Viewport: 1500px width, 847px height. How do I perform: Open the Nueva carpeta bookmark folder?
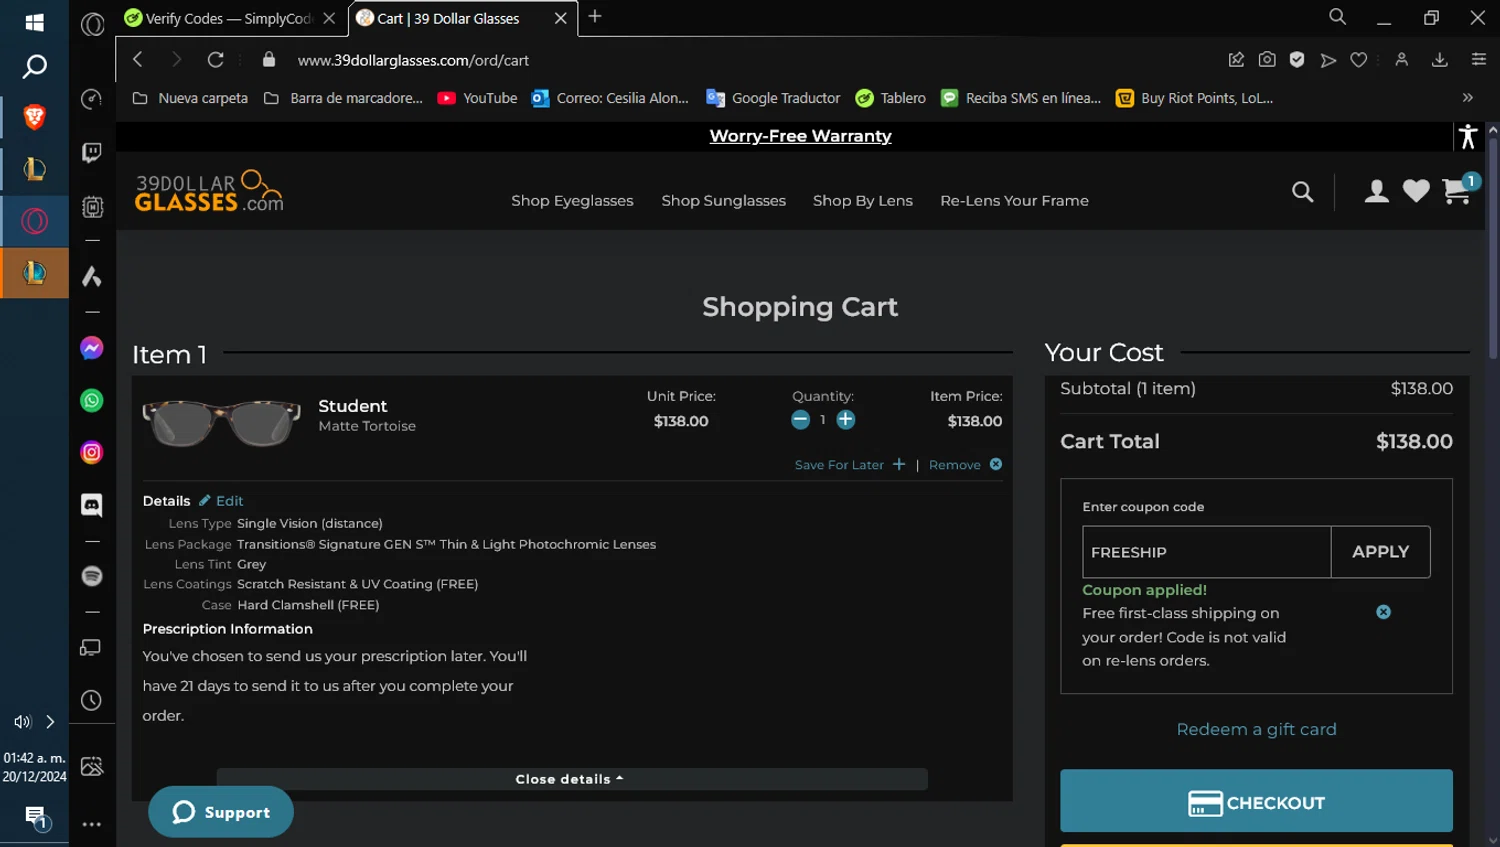[190, 98]
